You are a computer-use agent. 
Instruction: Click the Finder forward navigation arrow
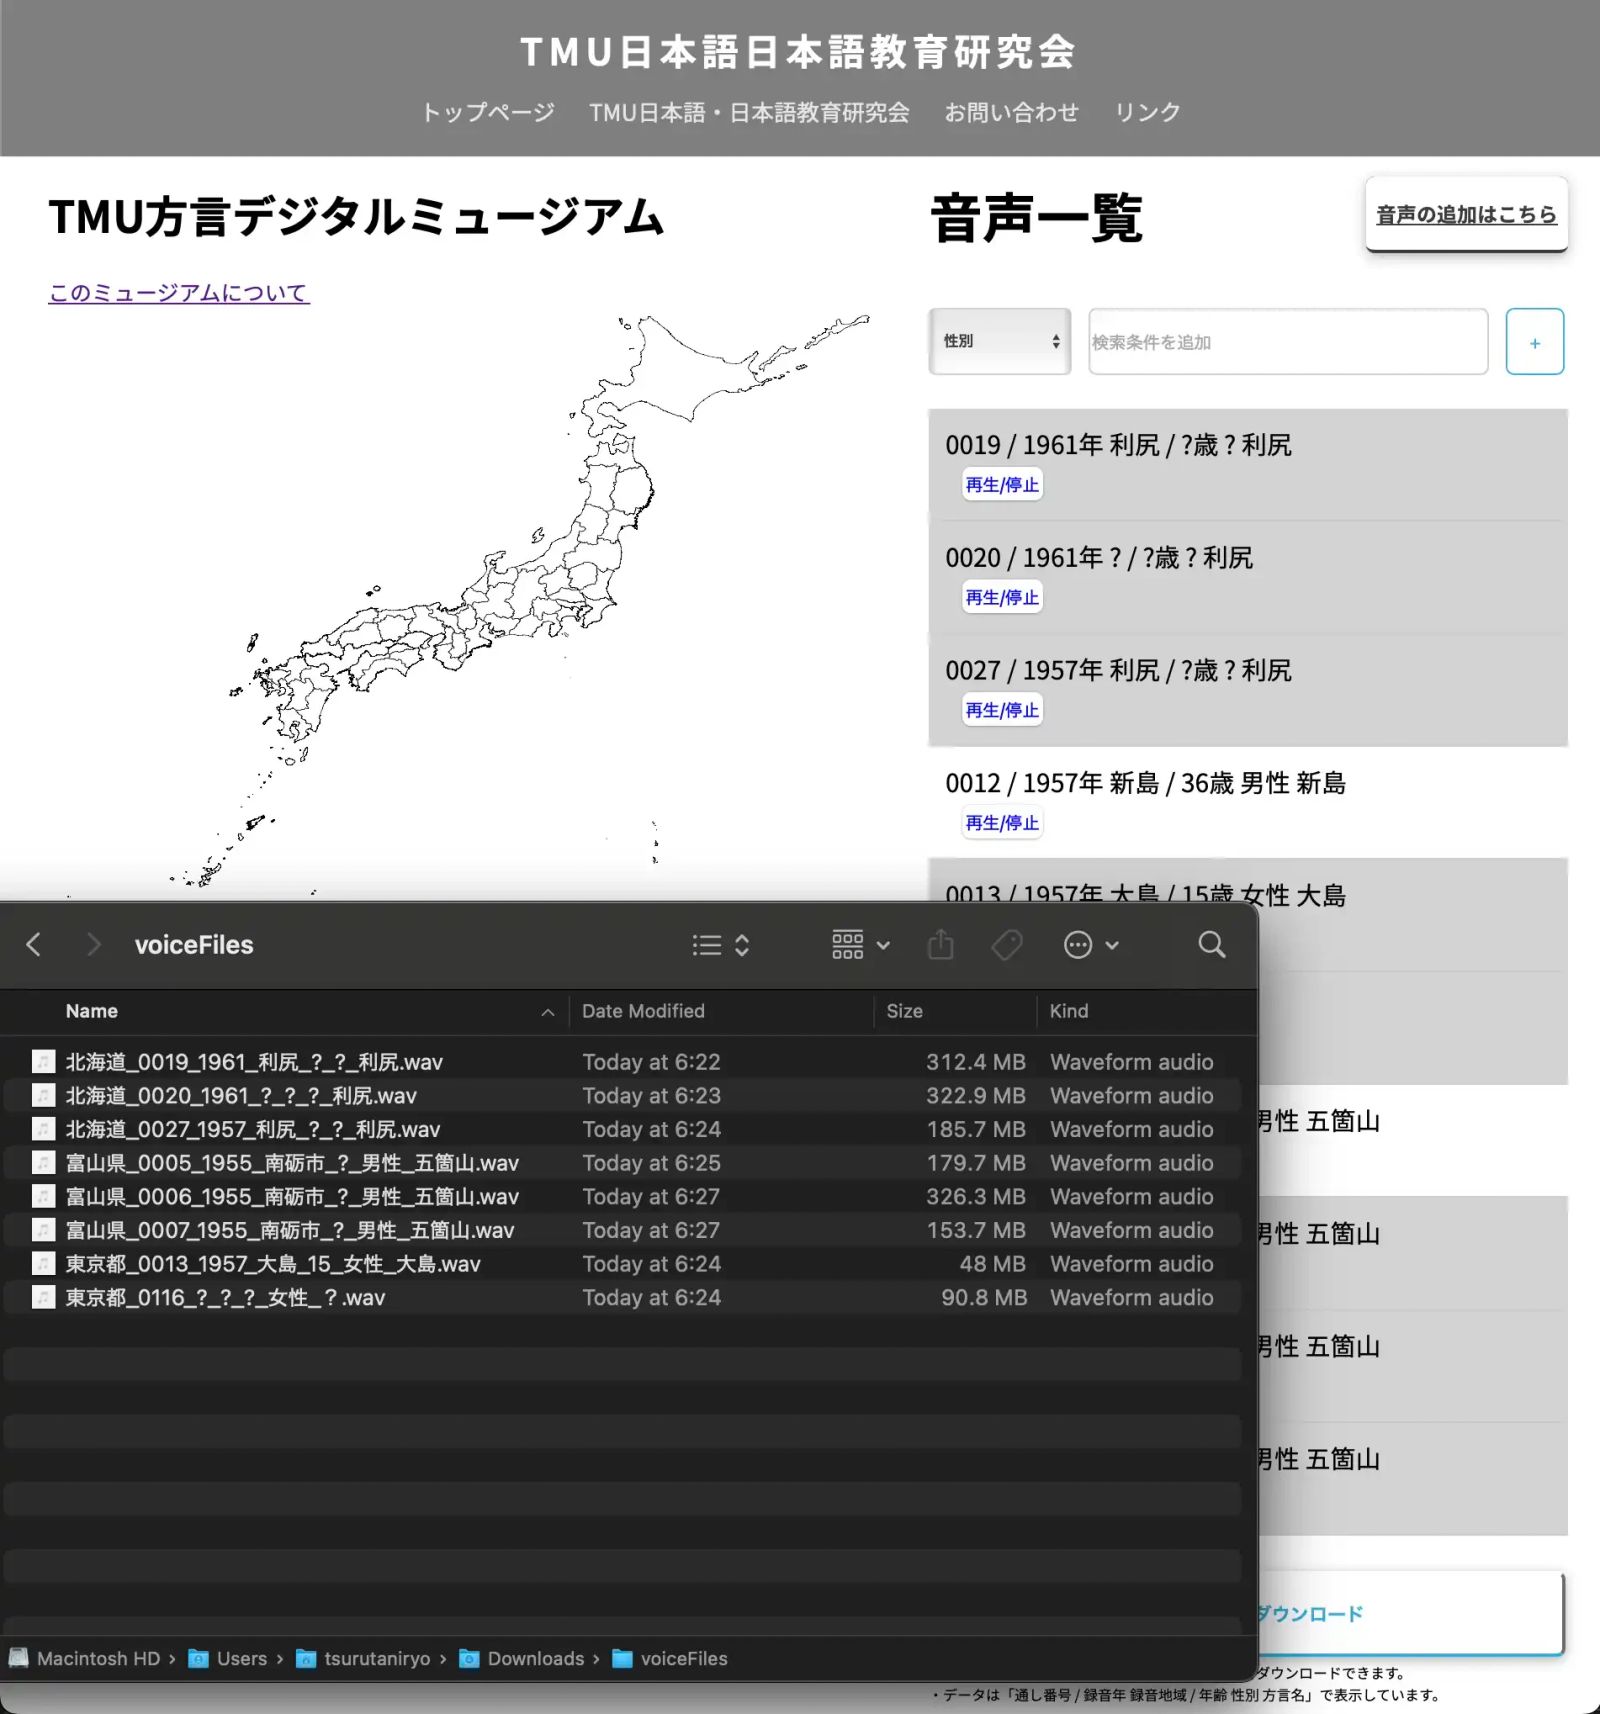(93, 945)
